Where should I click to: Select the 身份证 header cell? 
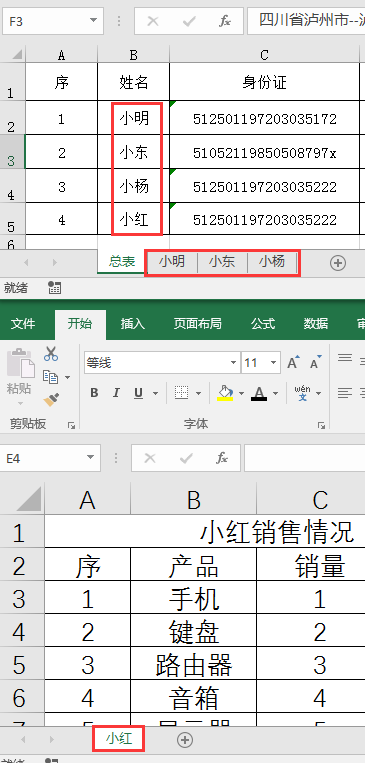pyautogui.click(x=264, y=82)
